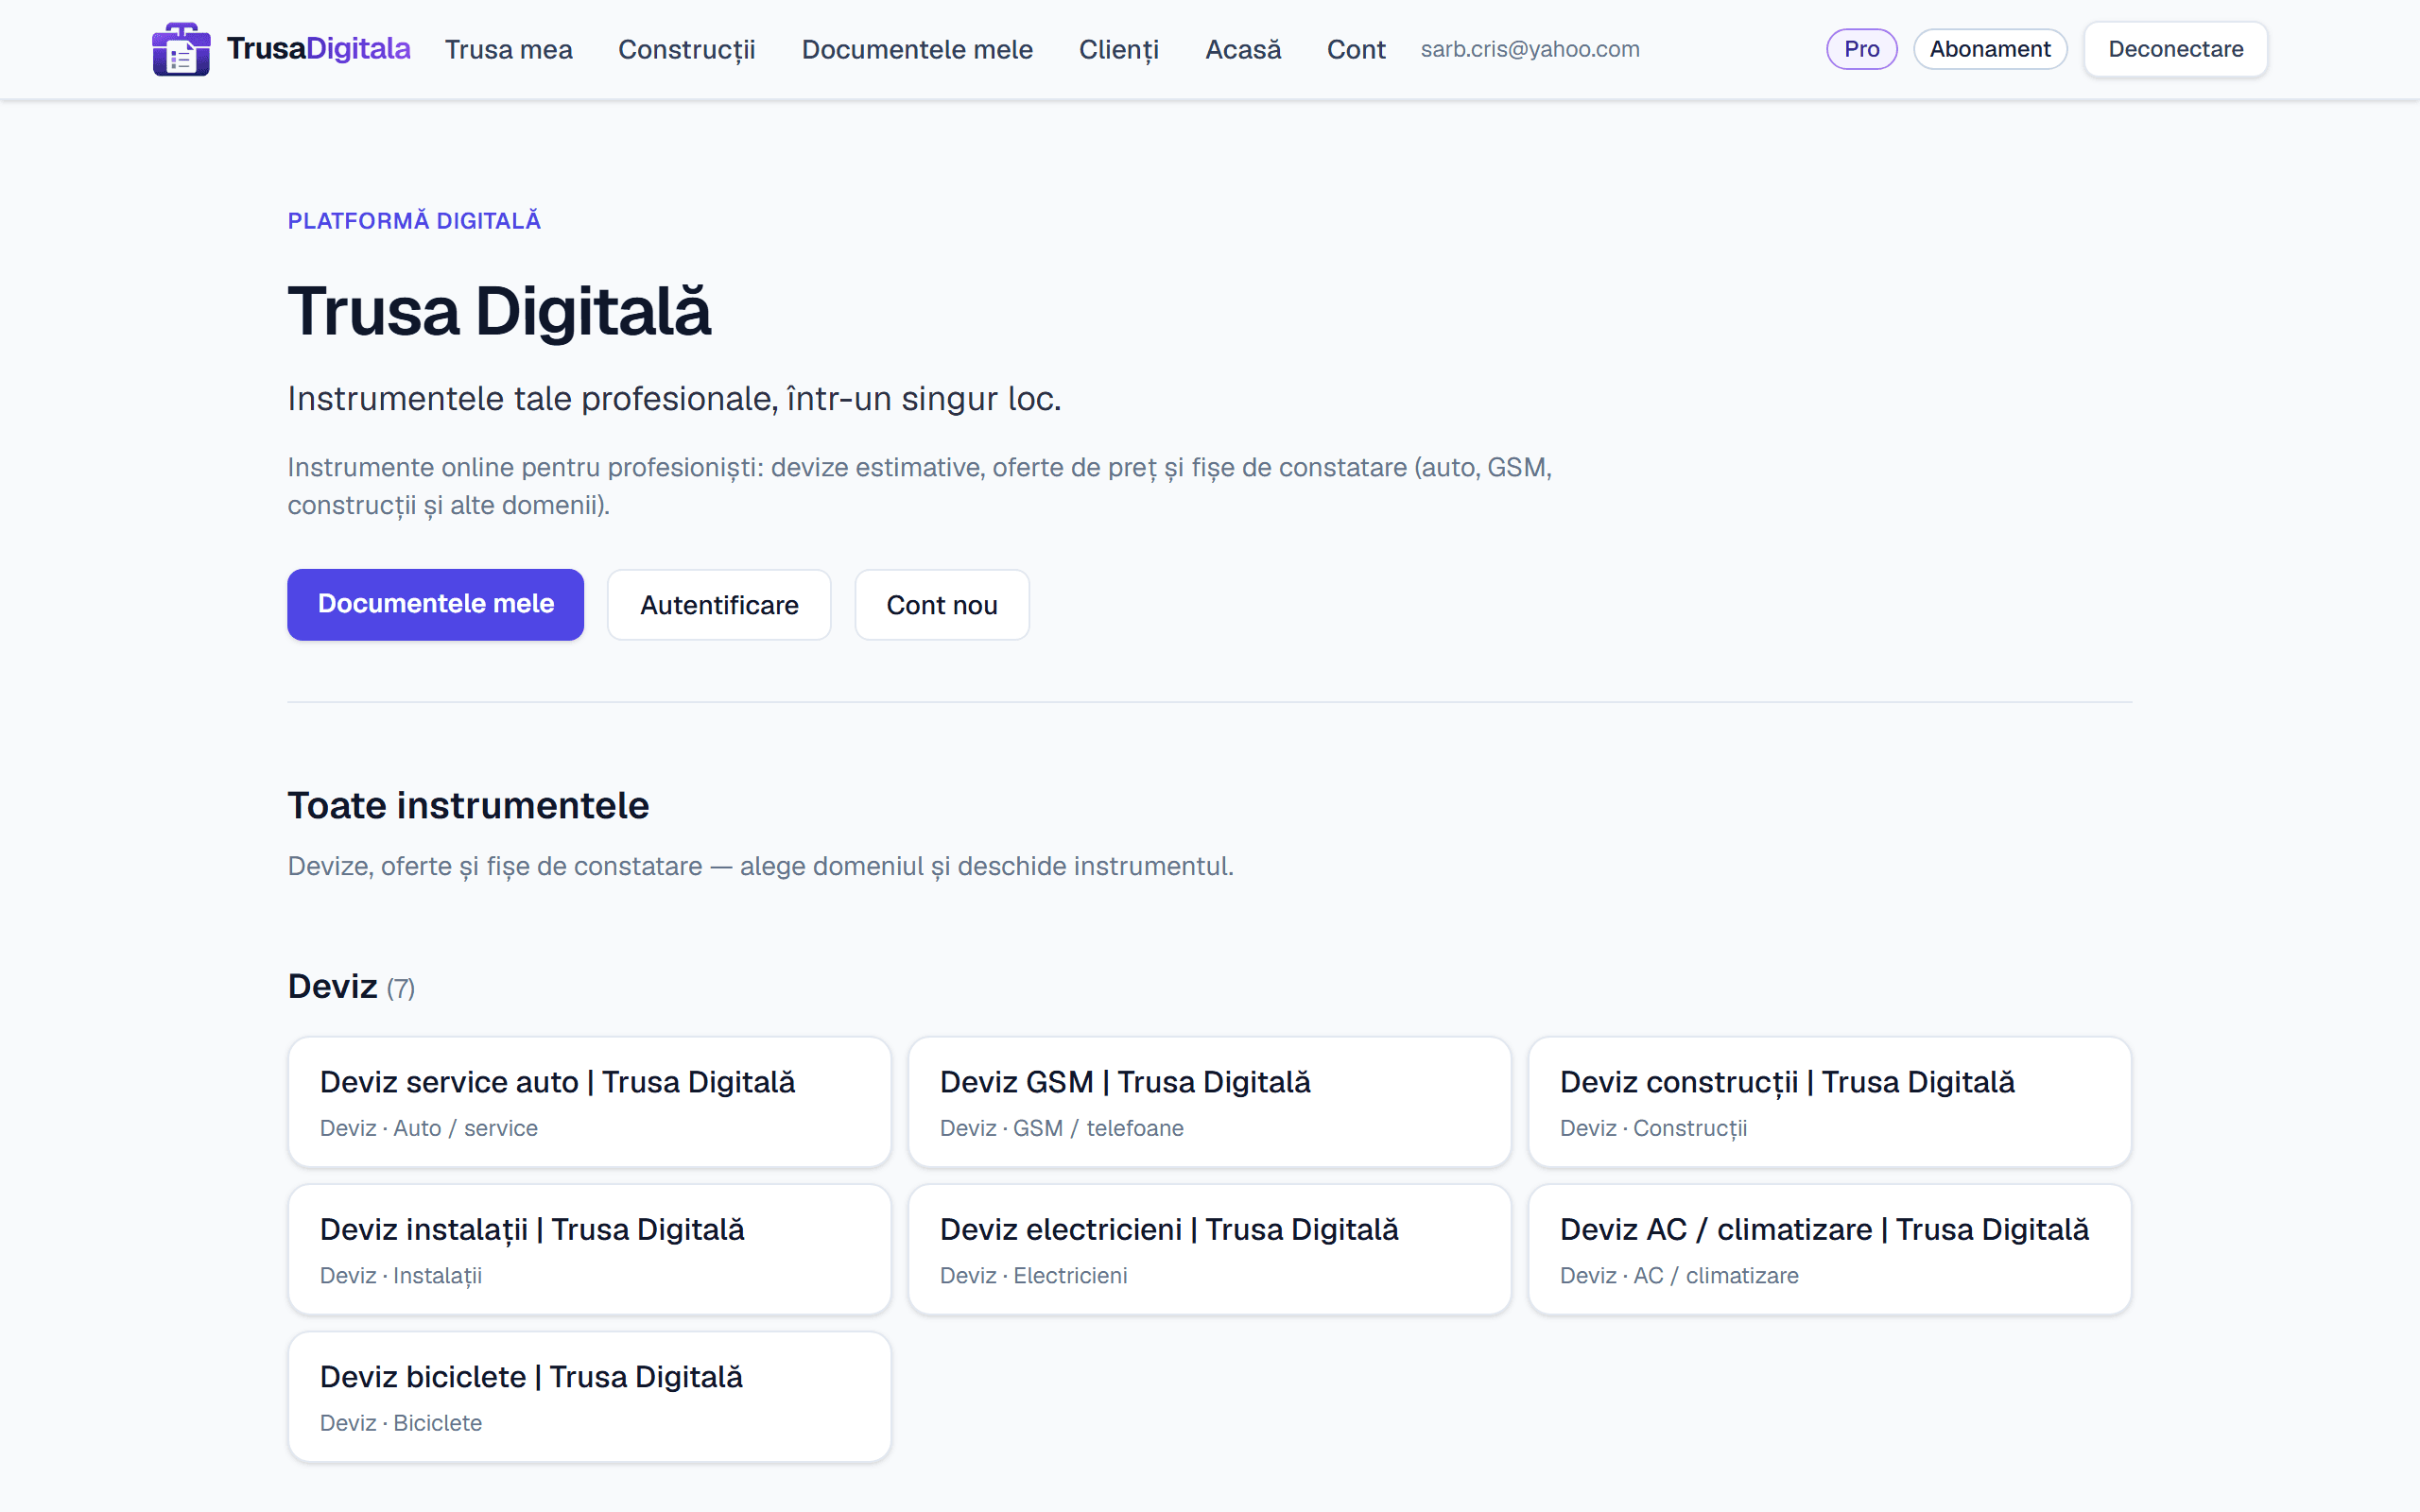The image size is (2420, 1512).
Task: Open the Deviz biciclete card
Action: click(x=589, y=1397)
